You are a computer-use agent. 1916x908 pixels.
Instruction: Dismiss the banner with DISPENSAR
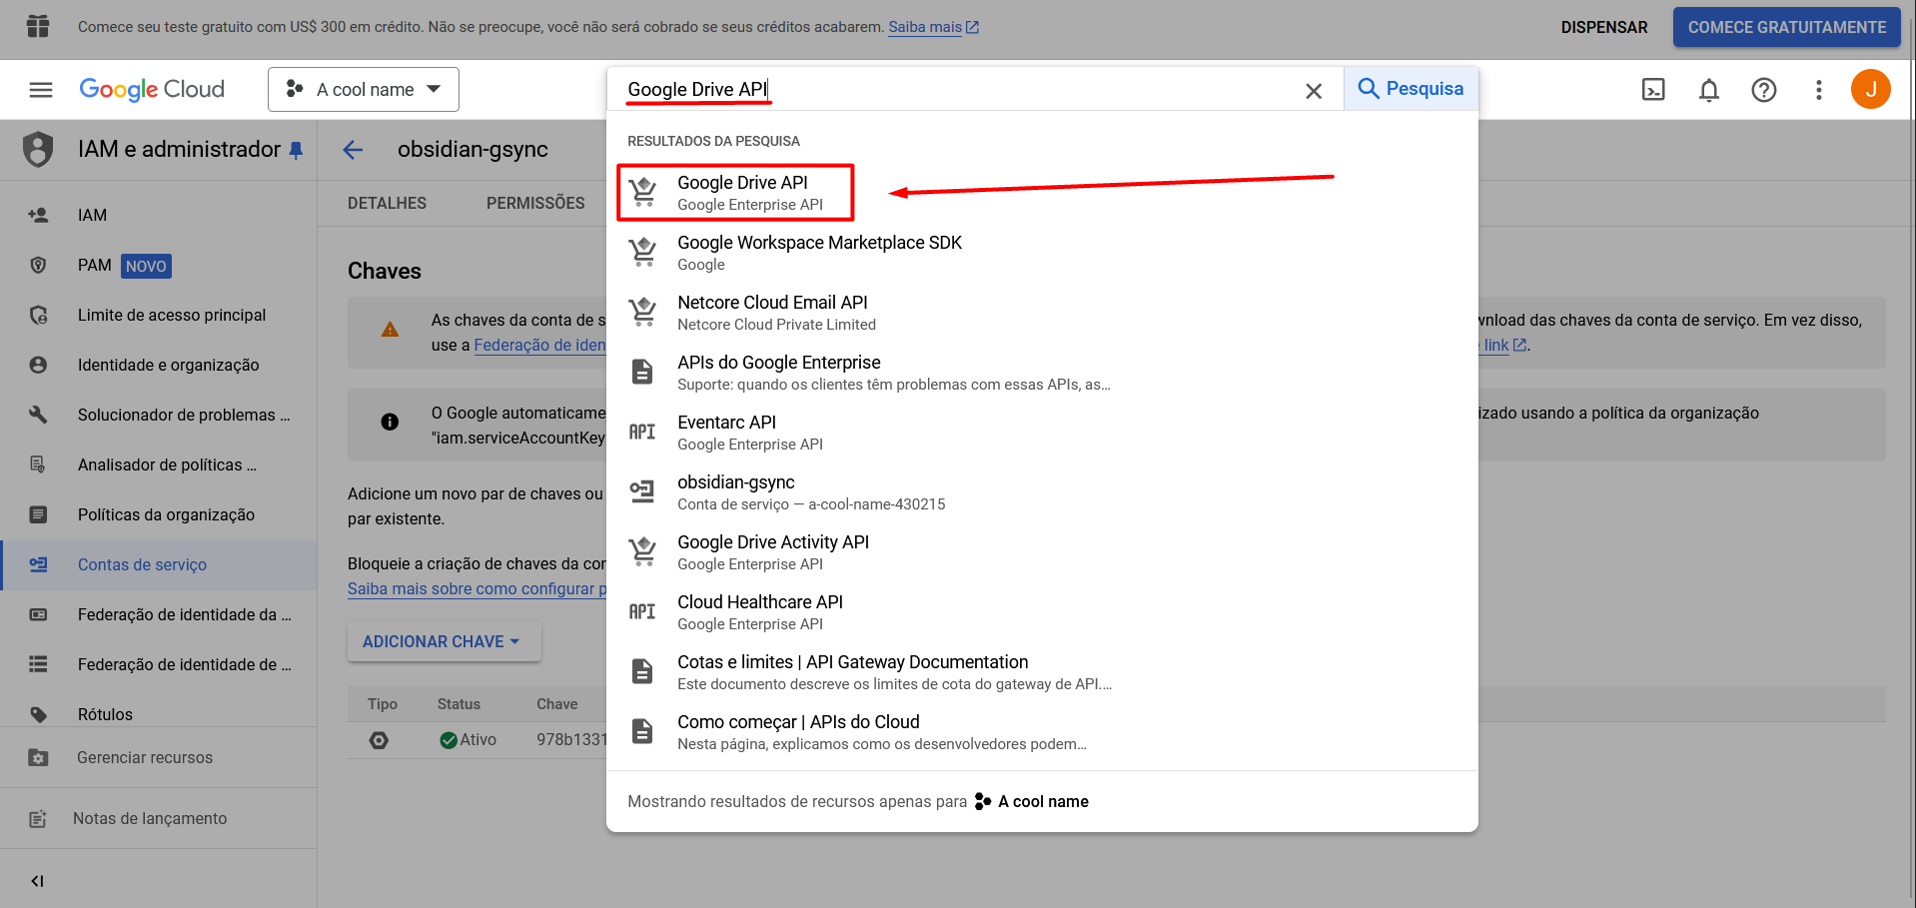(x=1604, y=27)
